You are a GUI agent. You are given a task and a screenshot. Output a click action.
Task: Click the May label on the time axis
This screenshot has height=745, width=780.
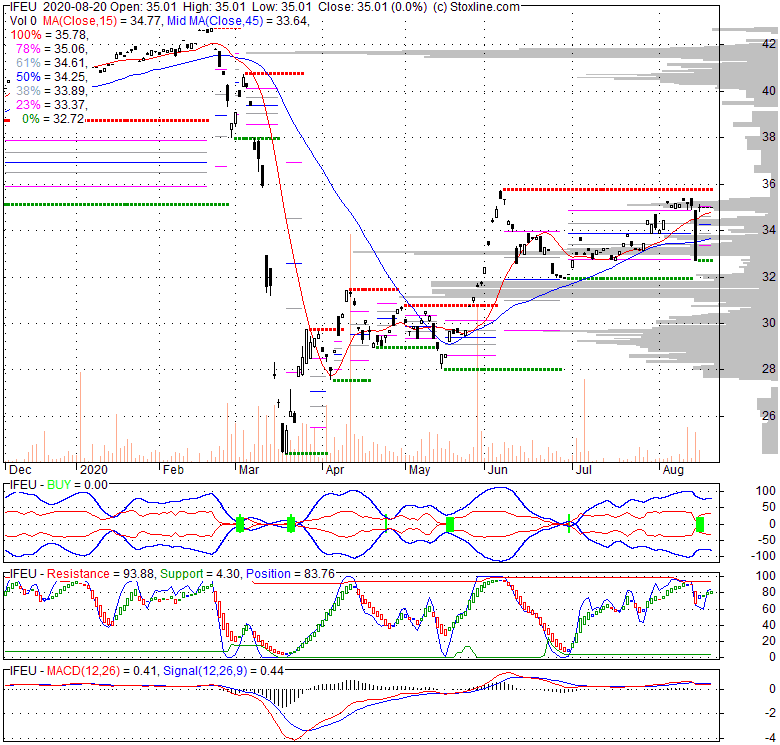tap(419, 470)
